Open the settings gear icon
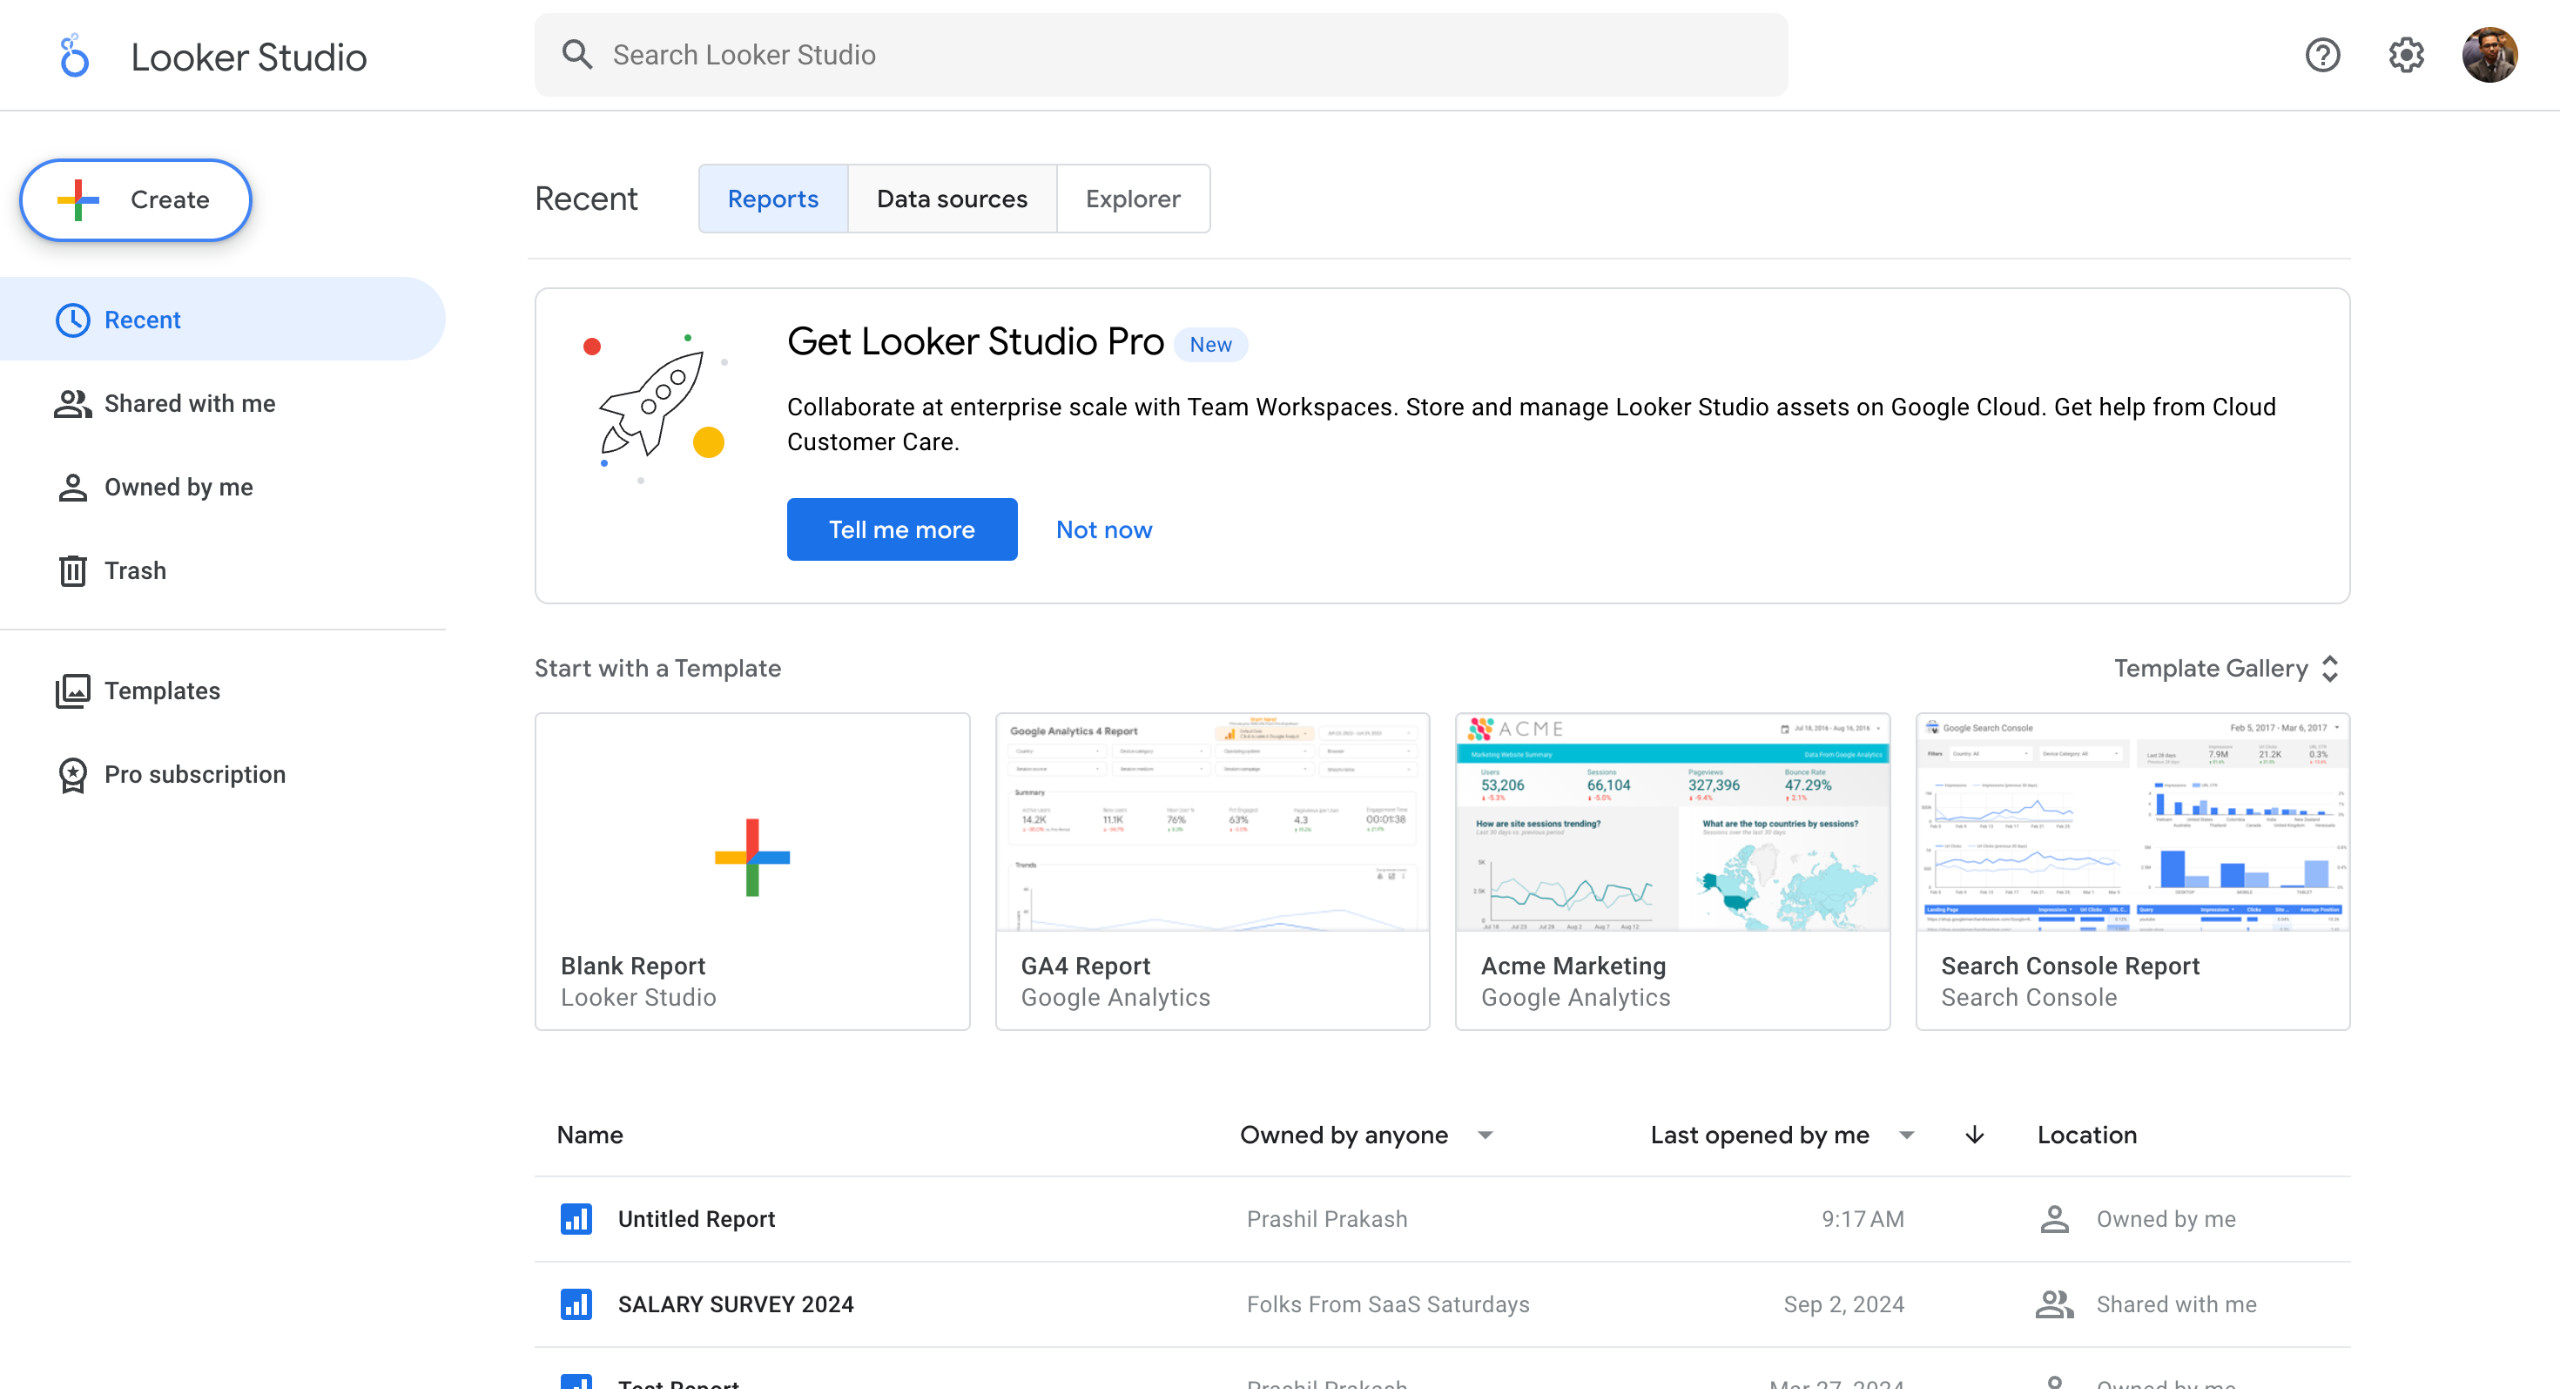This screenshot has height=1389, width=2560. click(x=2405, y=55)
